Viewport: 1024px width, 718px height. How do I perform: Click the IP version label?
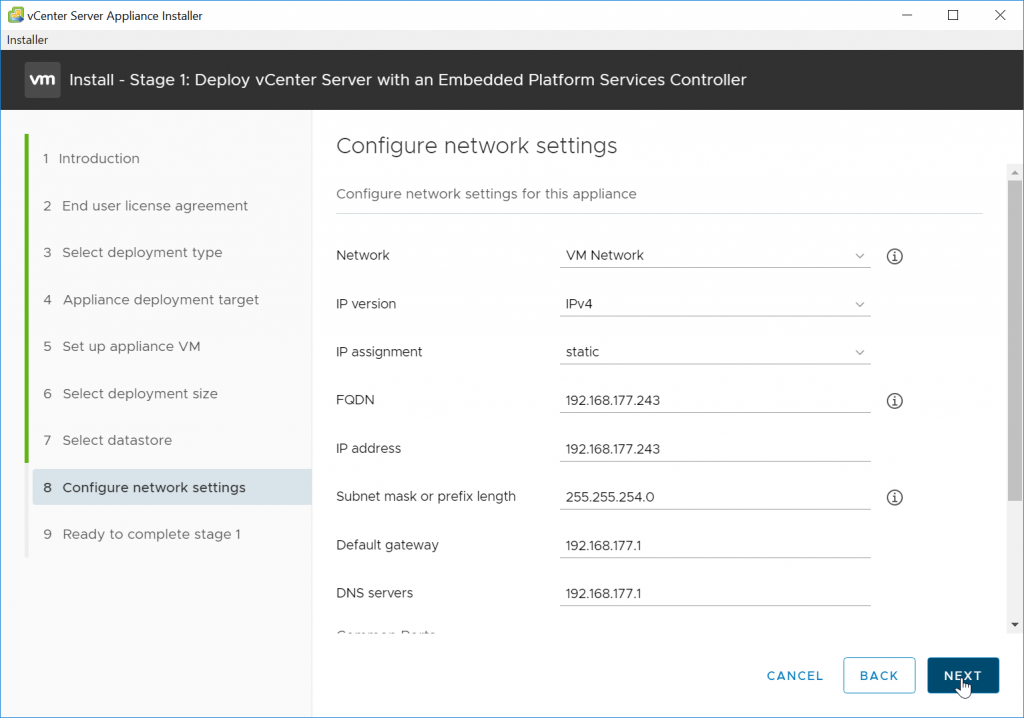366,304
